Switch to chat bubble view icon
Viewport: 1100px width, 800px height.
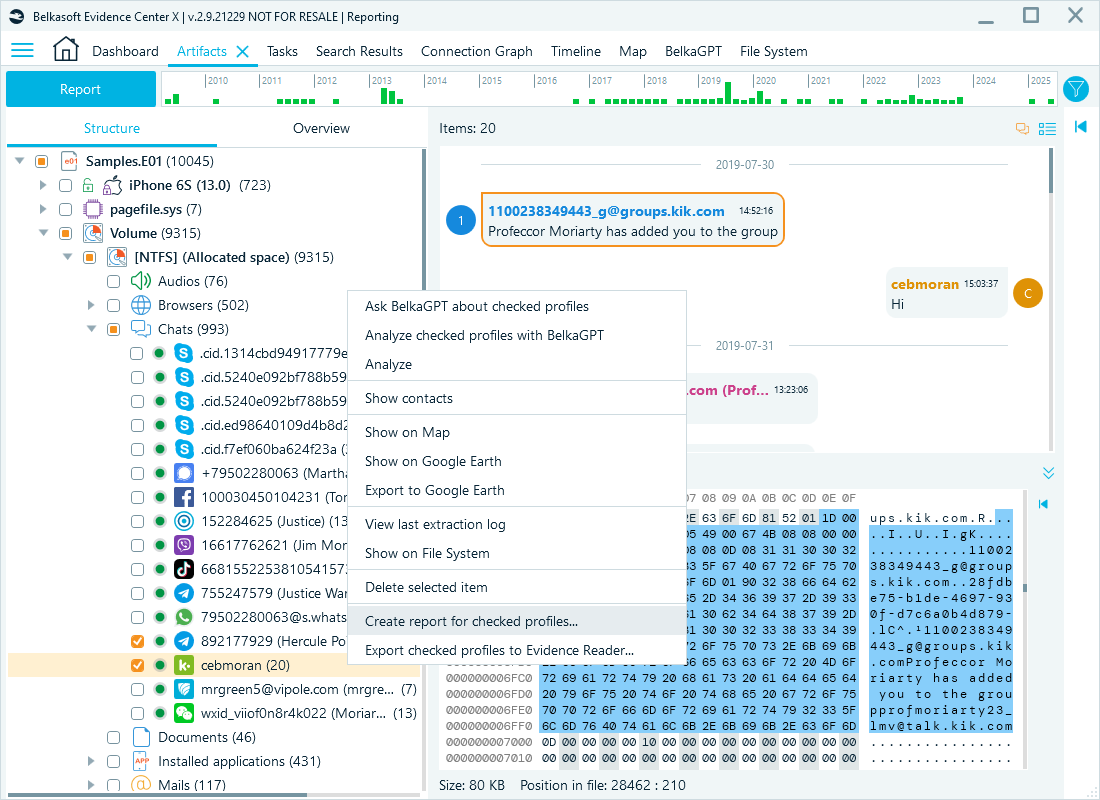pos(1022,128)
